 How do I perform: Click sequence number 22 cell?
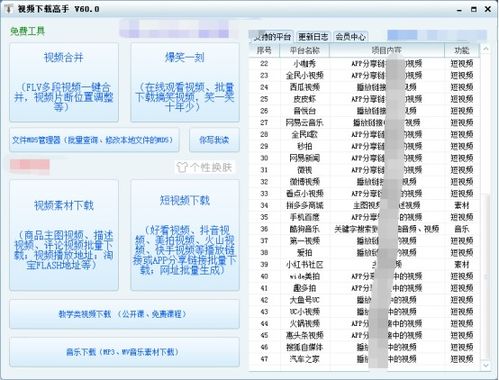click(x=264, y=64)
